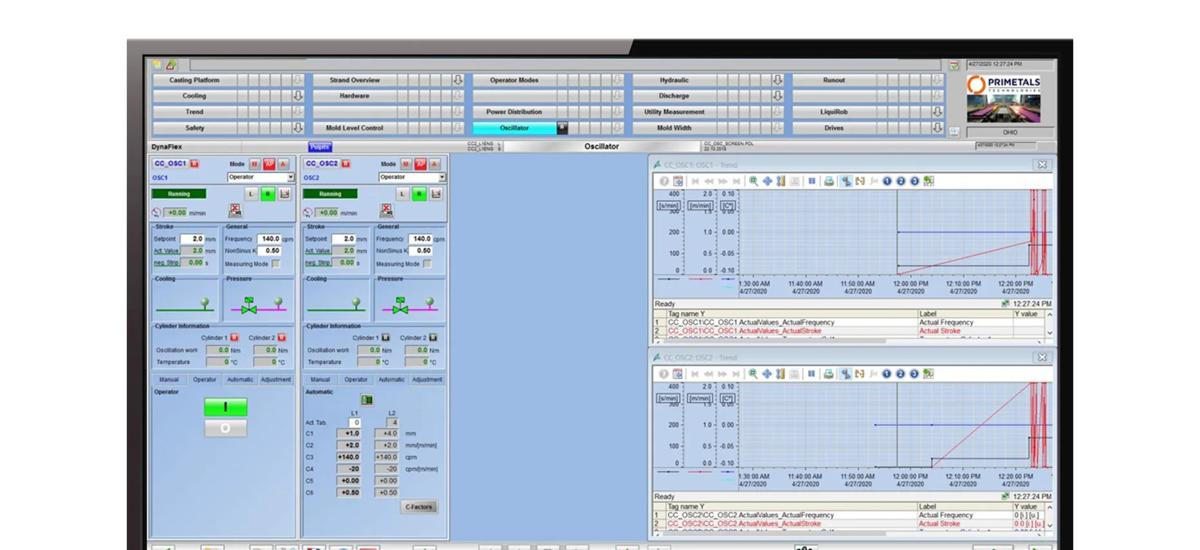Set OSC2 mode to M

tap(405, 164)
